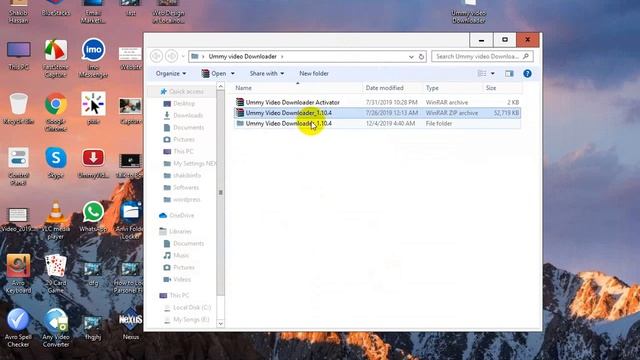Open Anvi Folder Locker desktop icon
Screen dimensions: 640x360
point(131,220)
